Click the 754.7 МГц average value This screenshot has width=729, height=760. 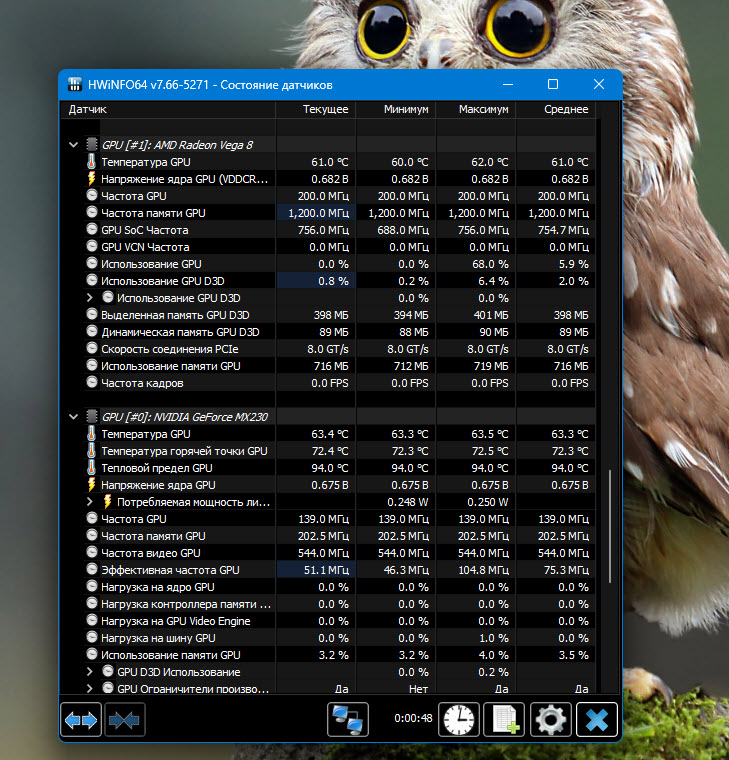point(563,230)
